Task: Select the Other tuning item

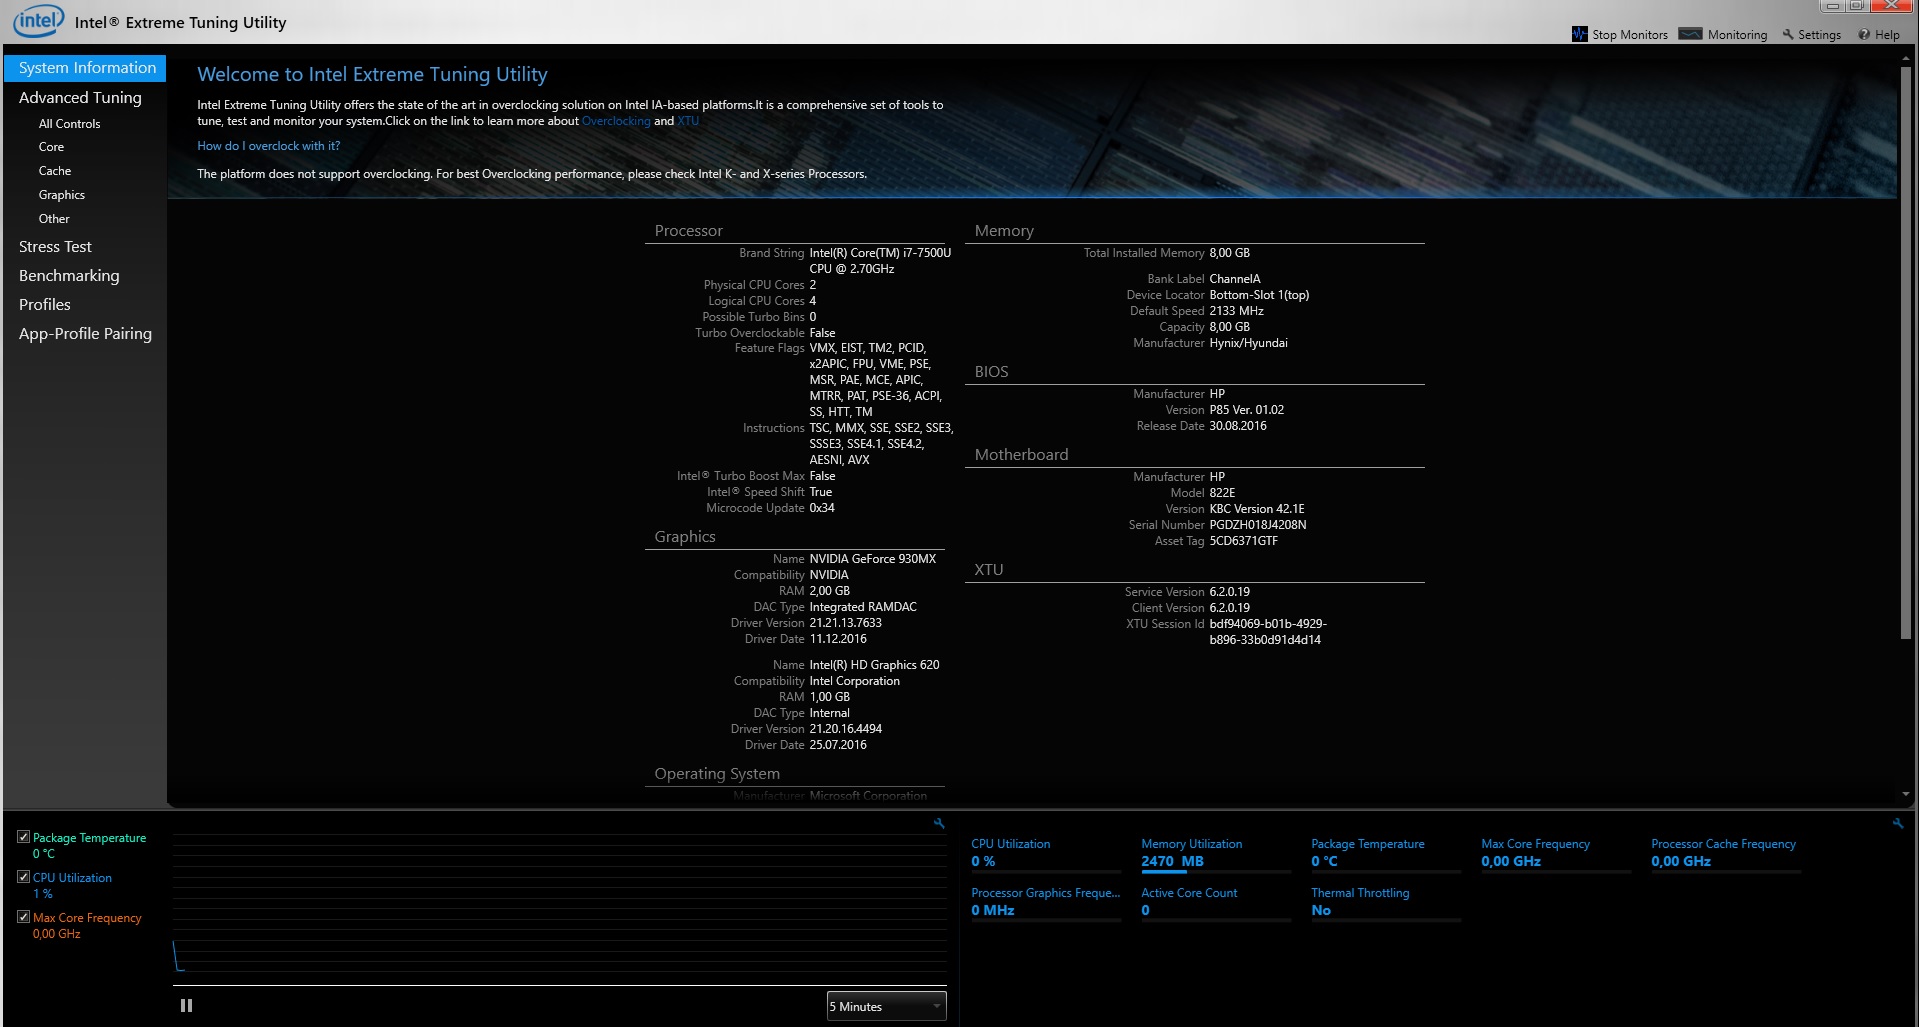Action: pos(54,219)
